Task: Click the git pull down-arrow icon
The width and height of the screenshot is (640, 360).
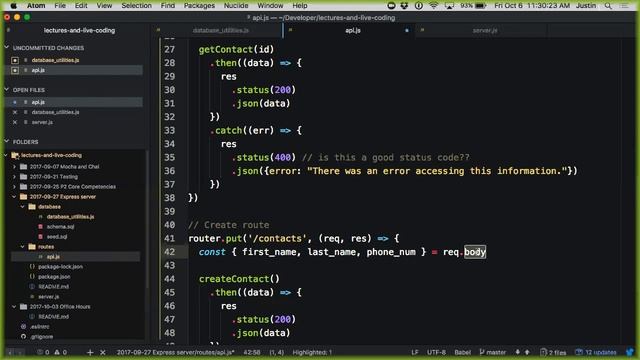Action: pos(518,352)
